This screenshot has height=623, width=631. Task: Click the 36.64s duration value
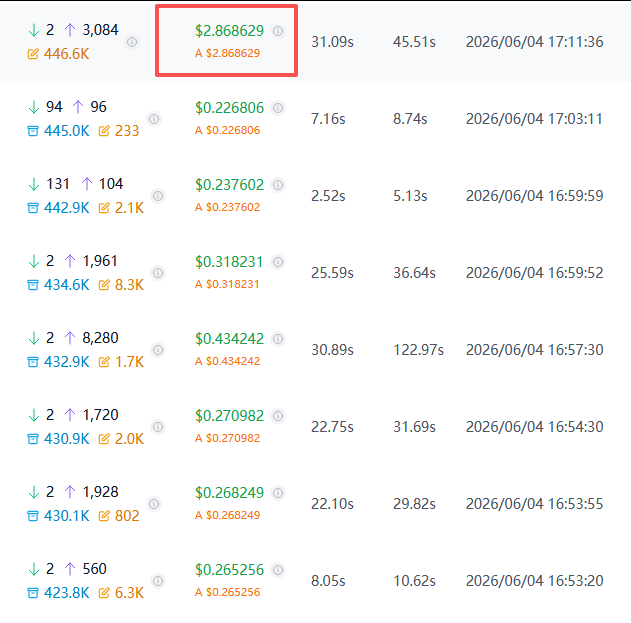[414, 273]
